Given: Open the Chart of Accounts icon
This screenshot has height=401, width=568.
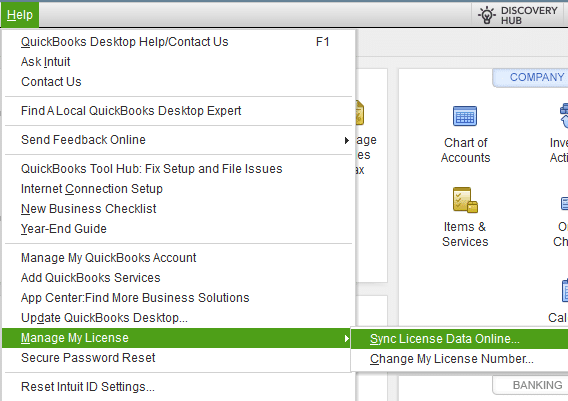Looking at the screenshot, I should [465, 116].
